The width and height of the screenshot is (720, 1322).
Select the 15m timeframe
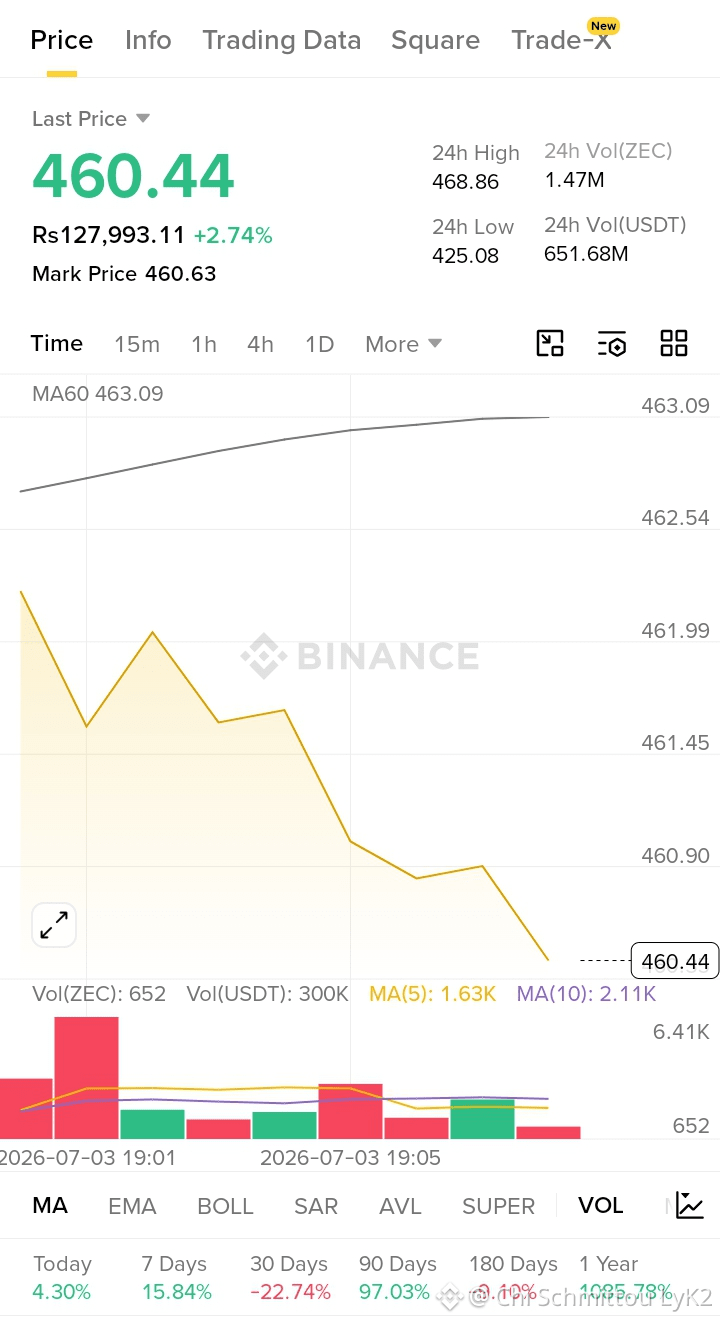click(x=137, y=344)
